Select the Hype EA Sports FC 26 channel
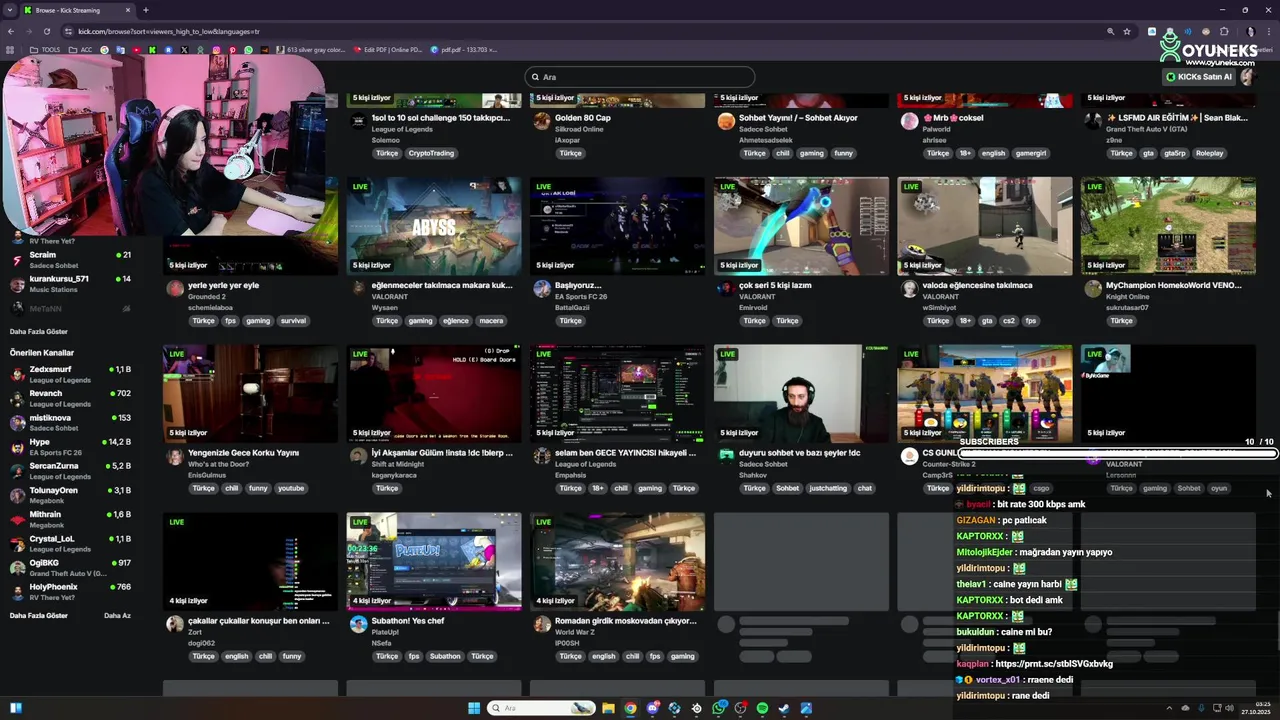The height and width of the screenshot is (720, 1280). click(70, 446)
